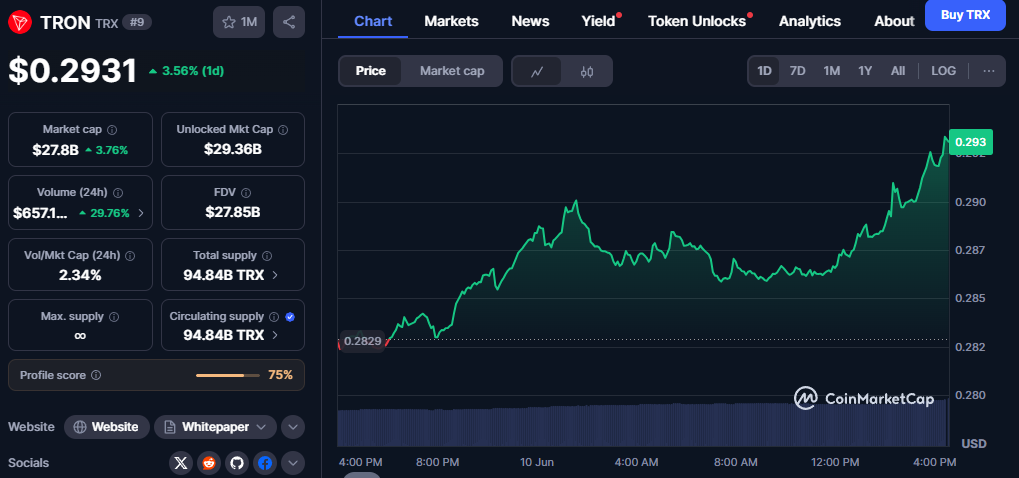Click the Profile score progress bar
Viewport: 1019px width, 478px height.
click(x=228, y=375)
